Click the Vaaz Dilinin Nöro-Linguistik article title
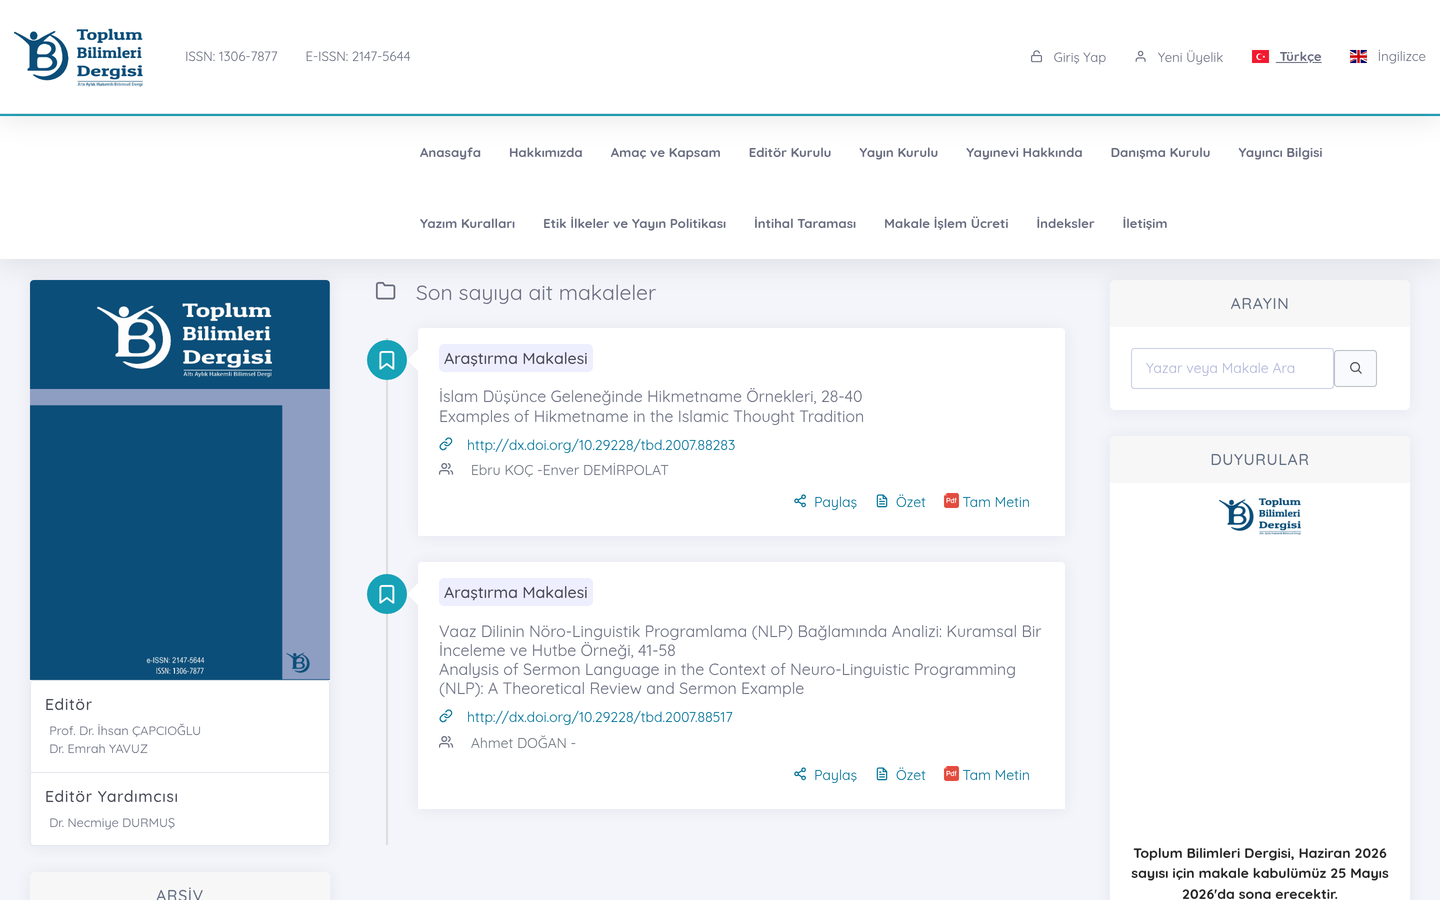The image size is (1440, 900). [x=740, y=660]
